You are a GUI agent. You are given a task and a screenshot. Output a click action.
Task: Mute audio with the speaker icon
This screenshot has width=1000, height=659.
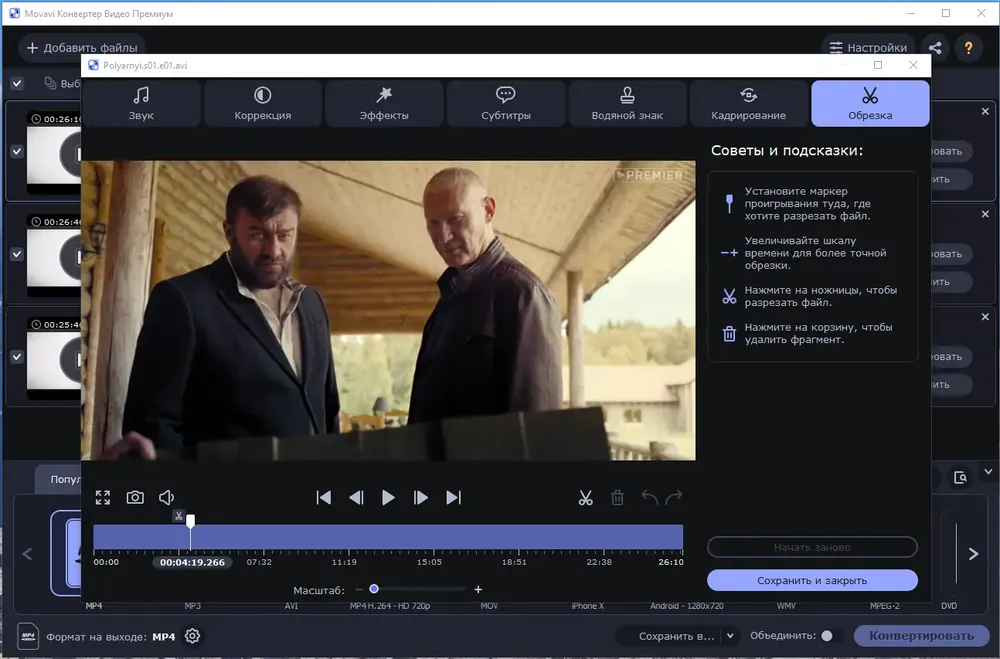coord(166,498)
